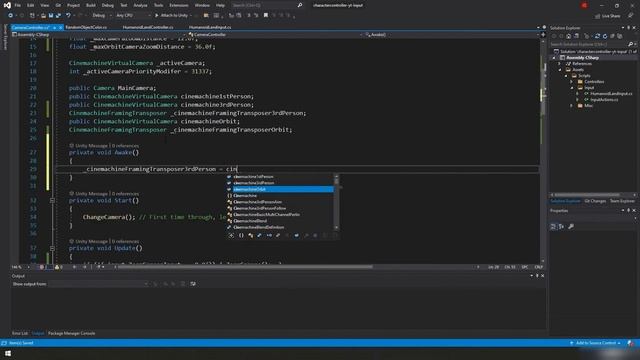Image resolution: width=640 pixels, height=360 pixels.
Task: Toggle IntelliSense target-type expand filter icon
Action: pos(231,236)
